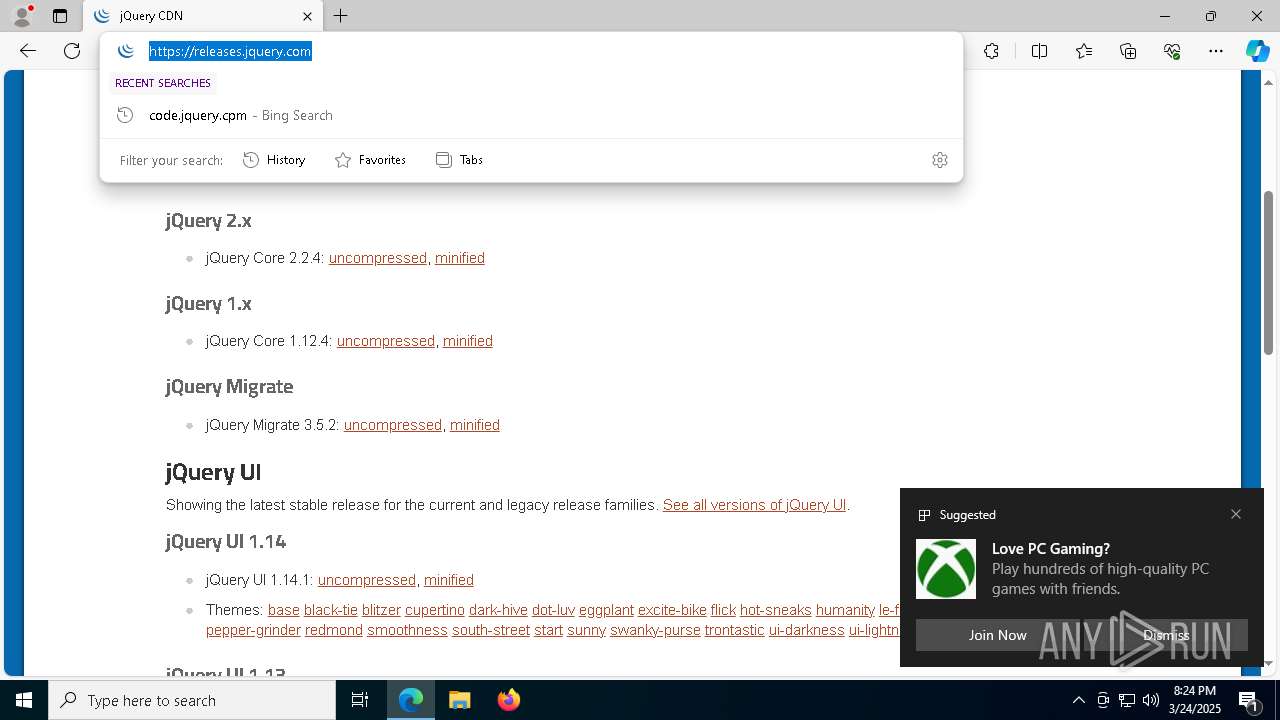Show hidden system tray icons chevron
The height and width of the screenshot is (720, 1280).
pyautogui.click(x=1079, y=700)
